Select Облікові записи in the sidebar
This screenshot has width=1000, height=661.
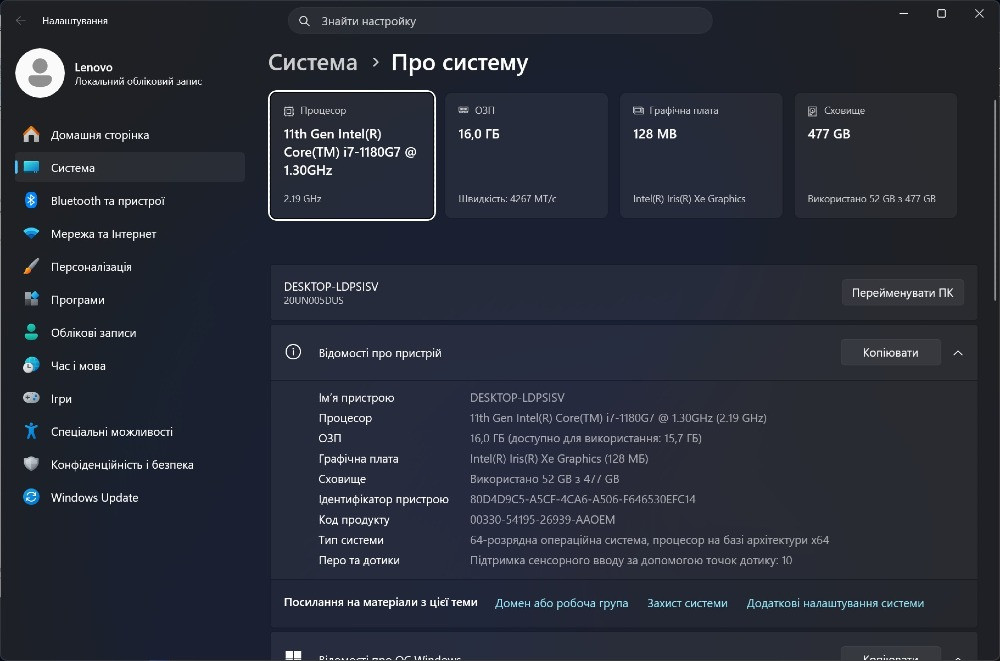130,332
